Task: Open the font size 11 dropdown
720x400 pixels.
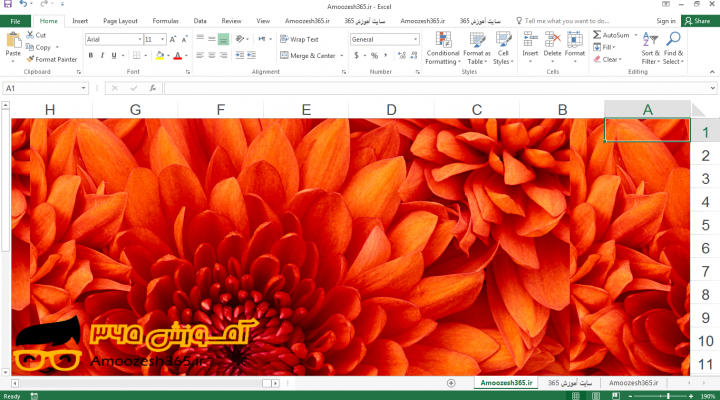Action: point(163,39)
